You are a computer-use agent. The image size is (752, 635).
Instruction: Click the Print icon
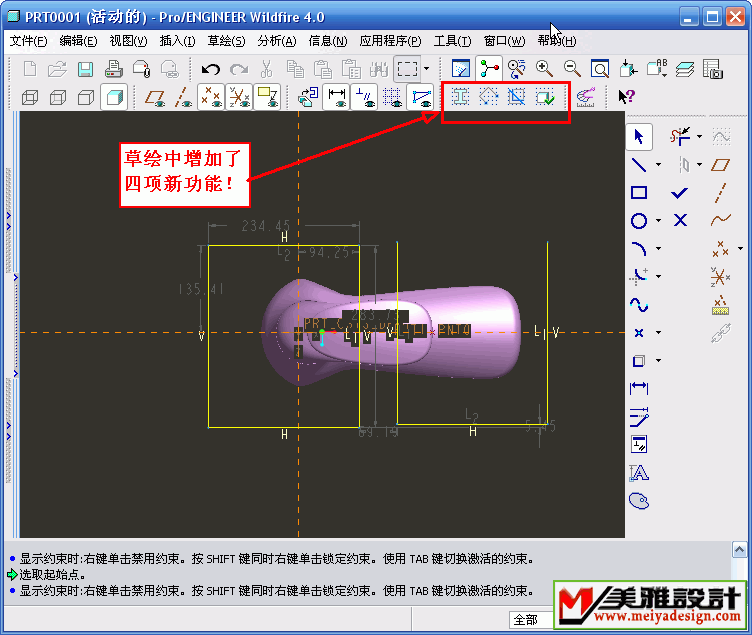pyautogui.click(x=114, y=69)
